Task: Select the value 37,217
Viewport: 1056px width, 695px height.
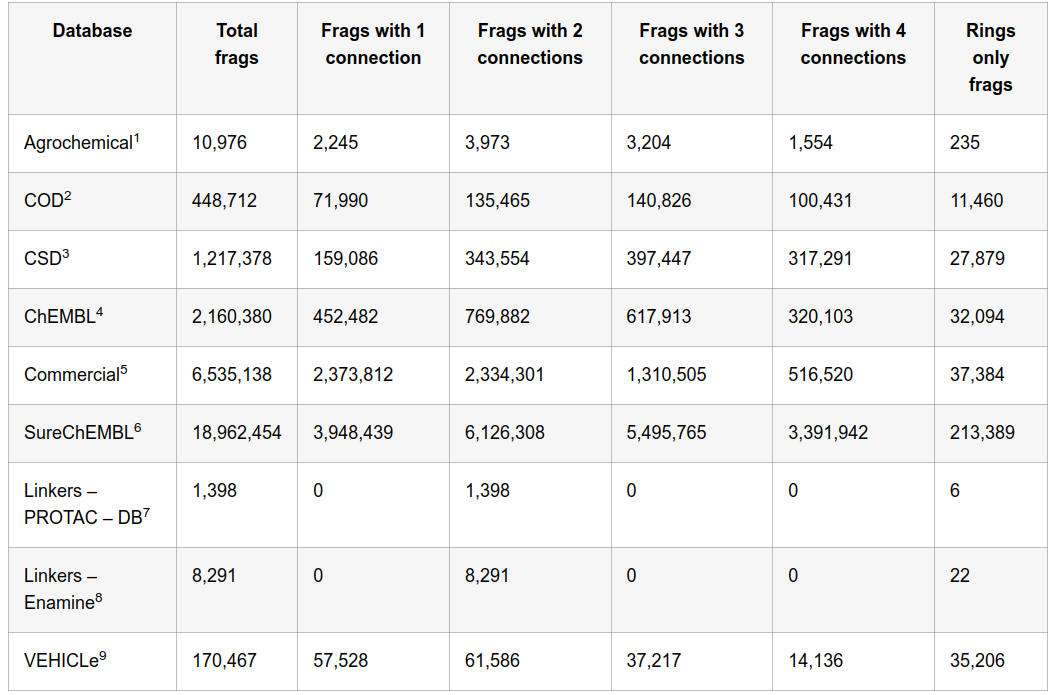Action: pyautogui.click(x=654, y=661)
